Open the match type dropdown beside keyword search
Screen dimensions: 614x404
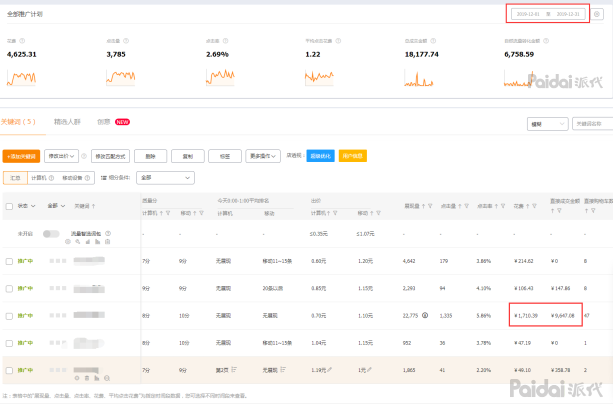[x=547, y=124]
